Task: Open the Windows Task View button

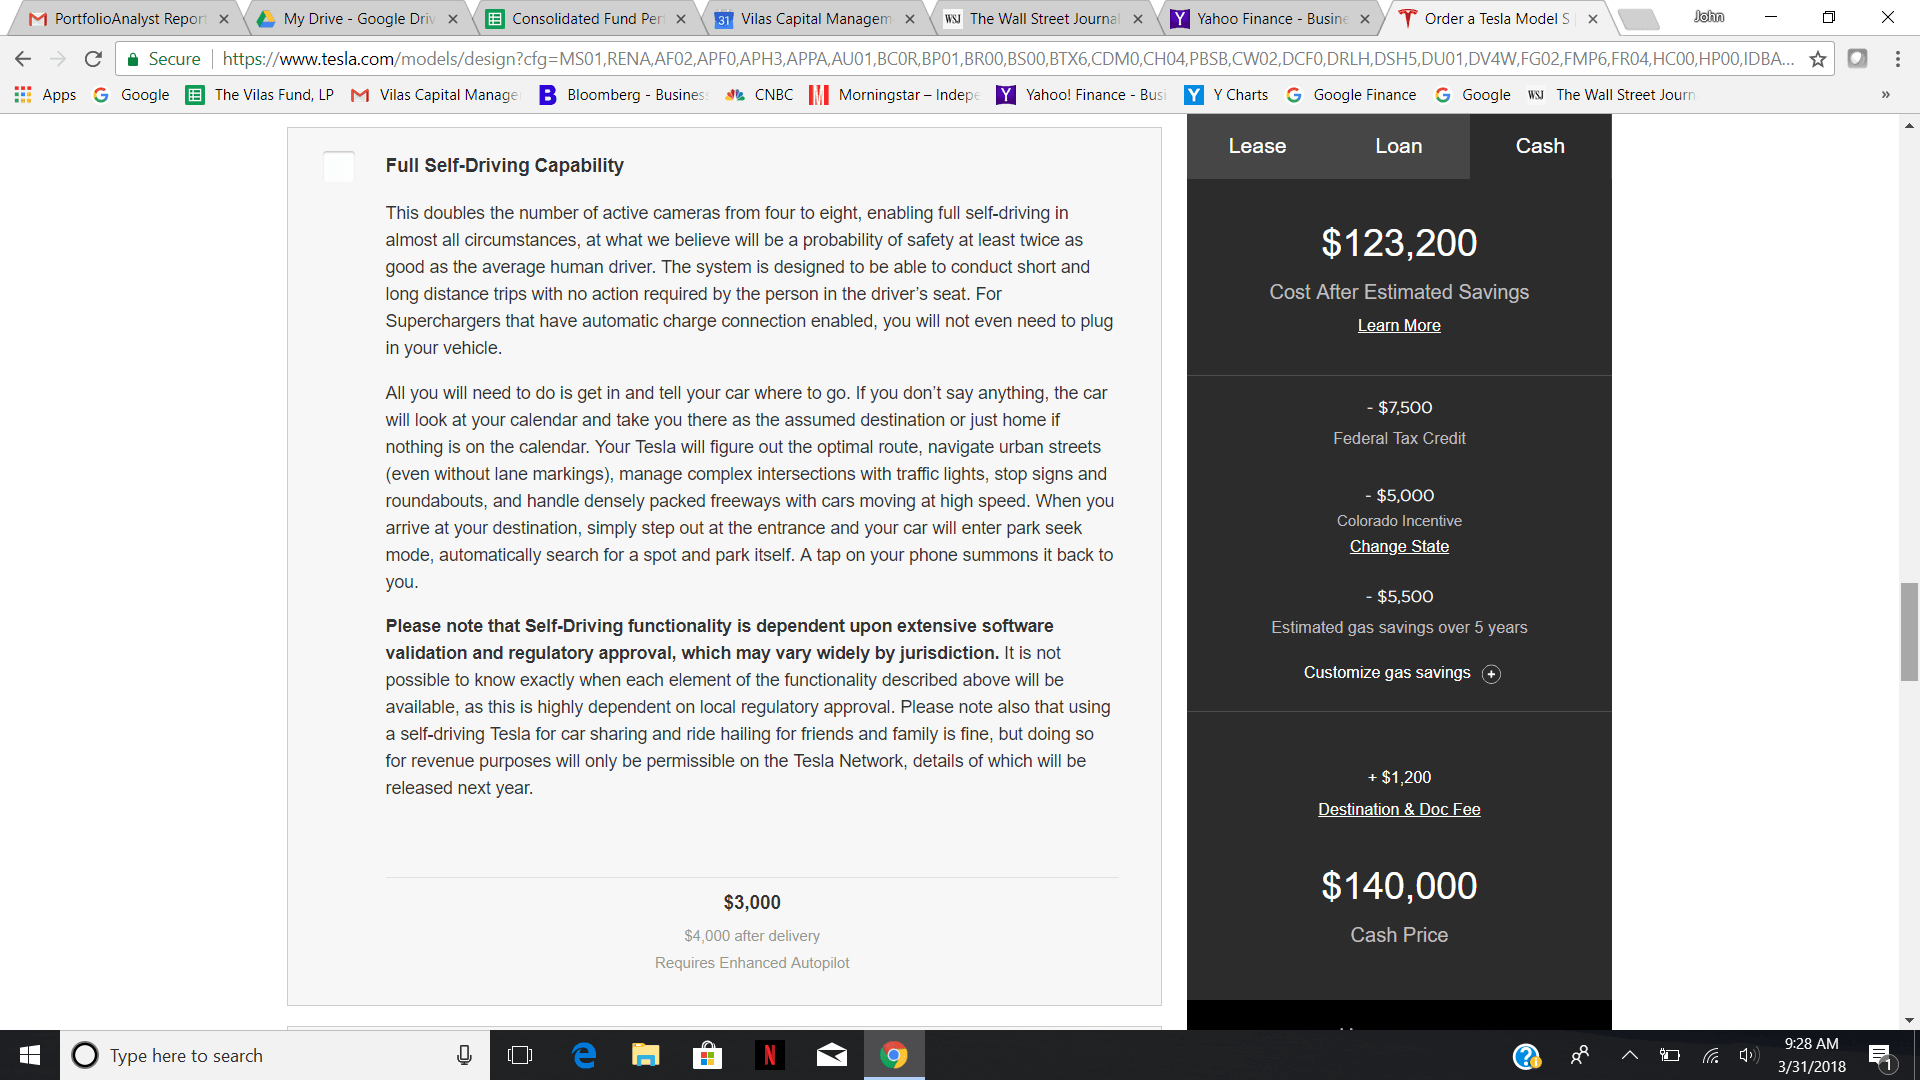Action: (520, 1055)
